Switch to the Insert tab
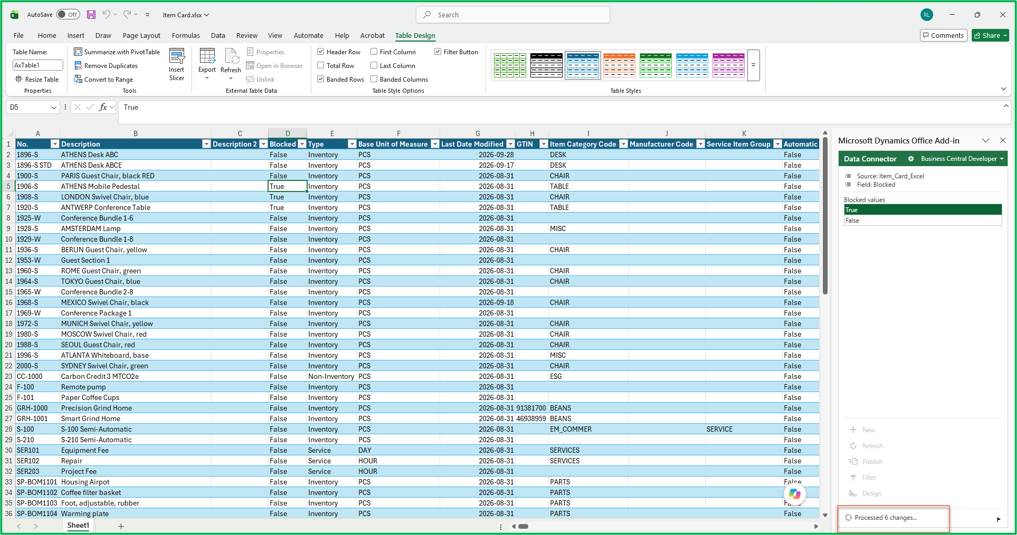Screen dimensions: 1017x535 (x=76, y=36)
